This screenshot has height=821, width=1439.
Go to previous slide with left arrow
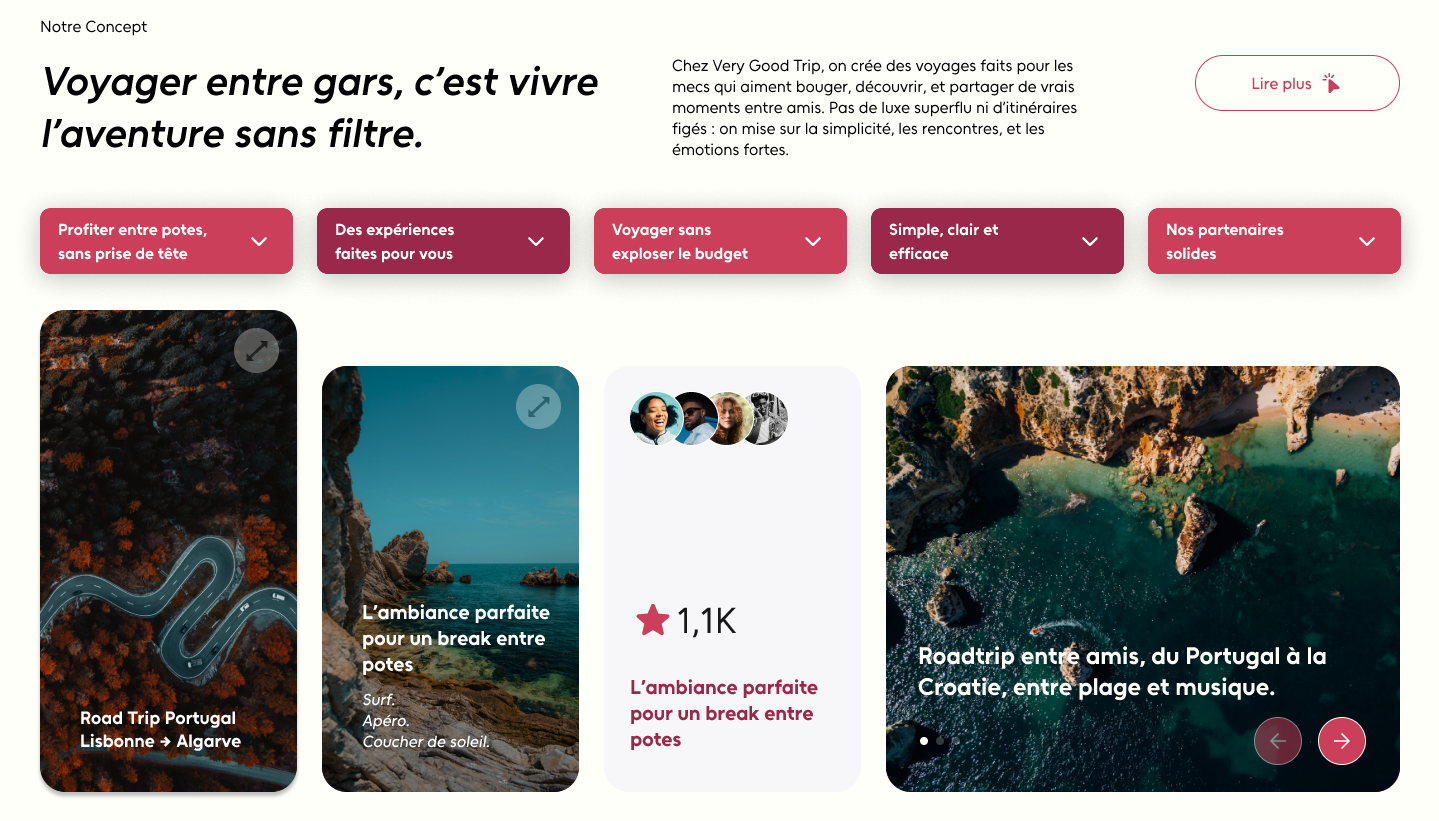[1277, 741]
